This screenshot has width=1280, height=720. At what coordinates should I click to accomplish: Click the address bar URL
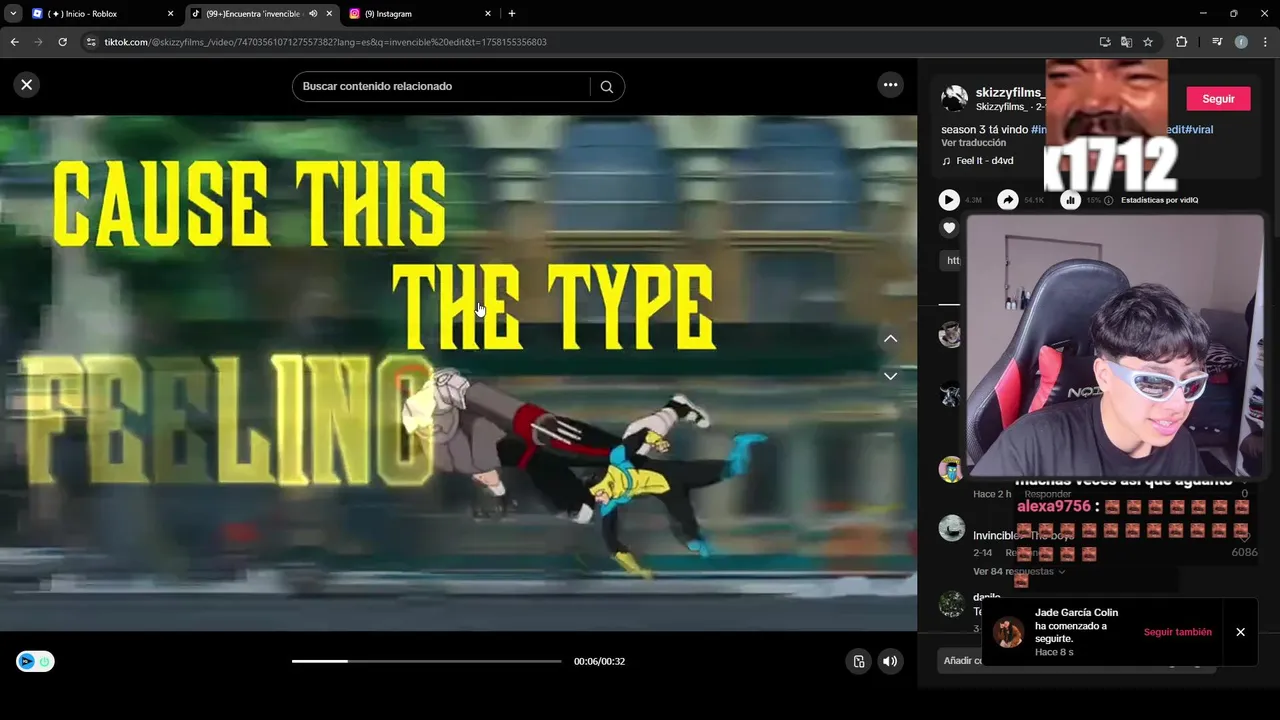(x=325, y=42)
